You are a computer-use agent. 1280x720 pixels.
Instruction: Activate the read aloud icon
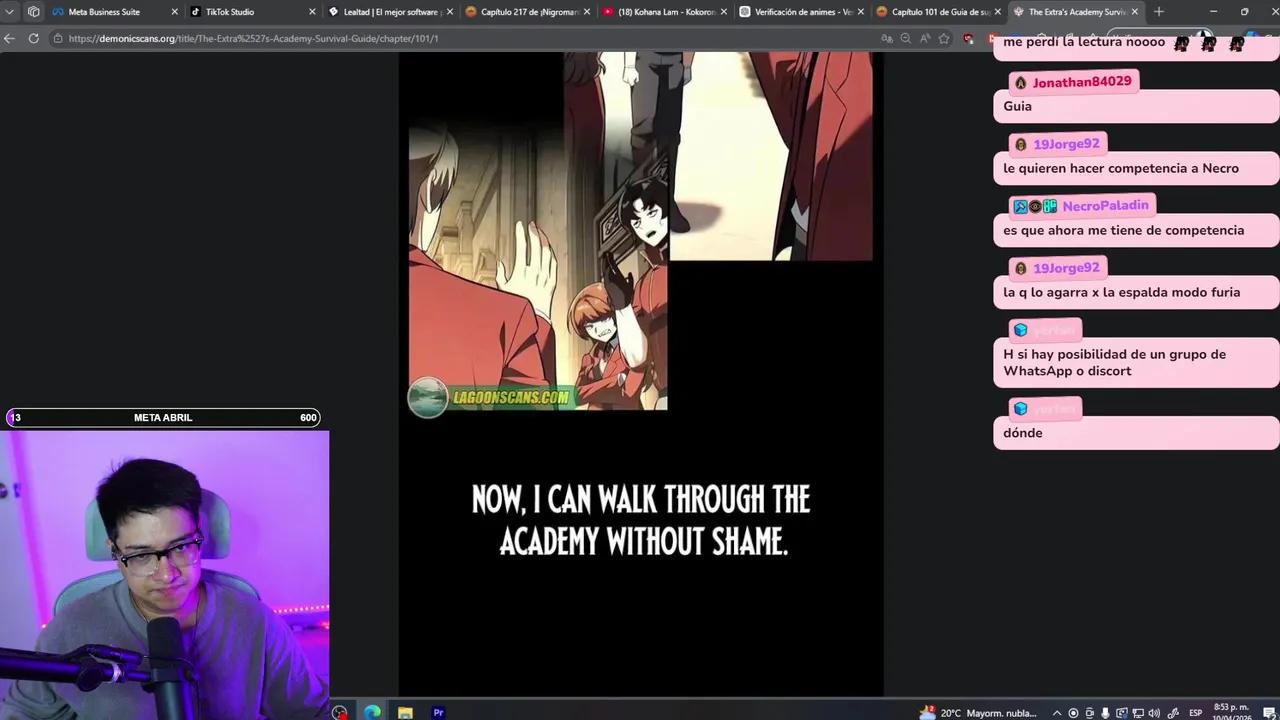point(924,38)
